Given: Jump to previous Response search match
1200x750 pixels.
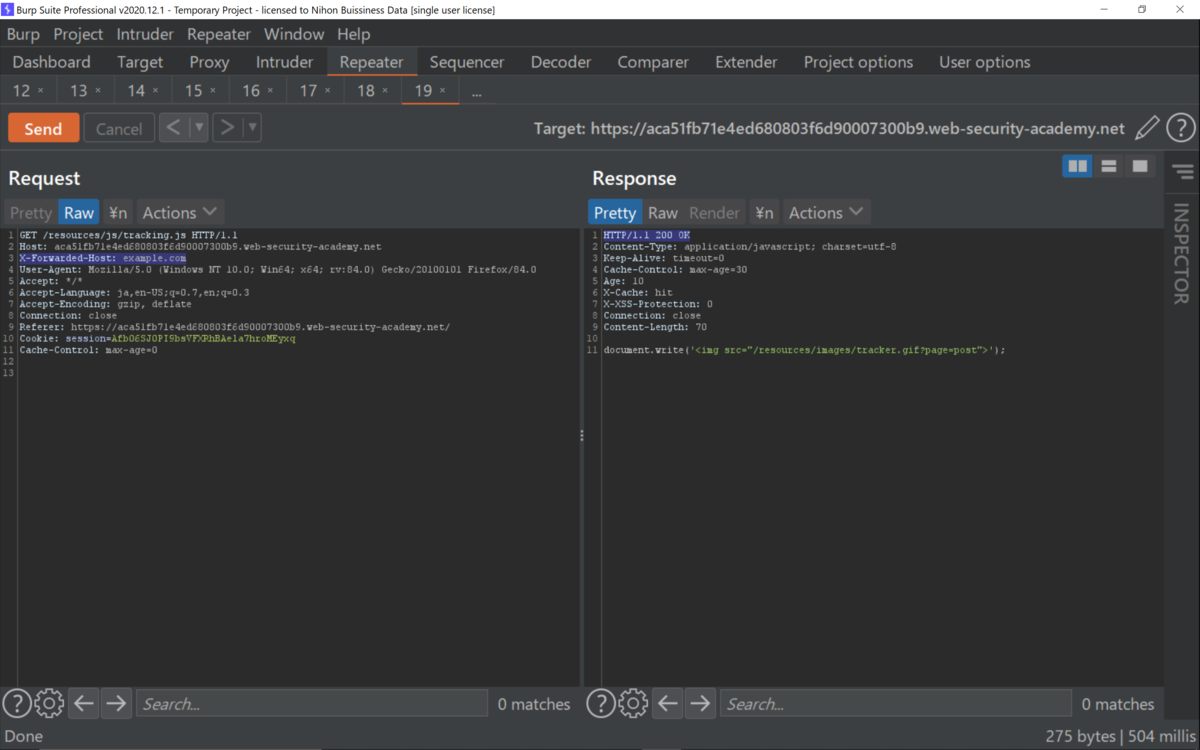Looking at the screenshot, I should coord(668,704).
